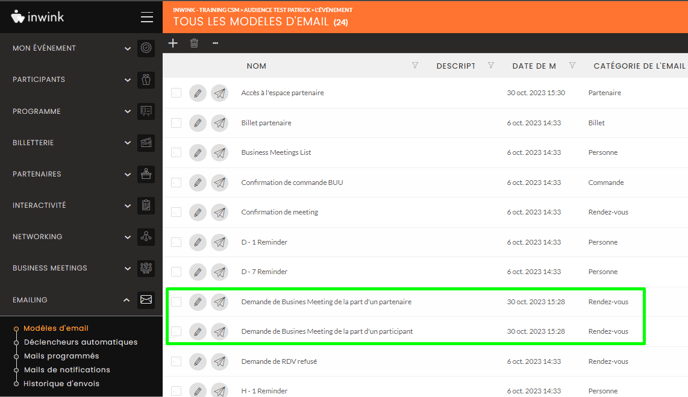This screenshot has height=397, width=688.
Task: Click the Participants sidebar icon
Action: (x=146, y=79)
